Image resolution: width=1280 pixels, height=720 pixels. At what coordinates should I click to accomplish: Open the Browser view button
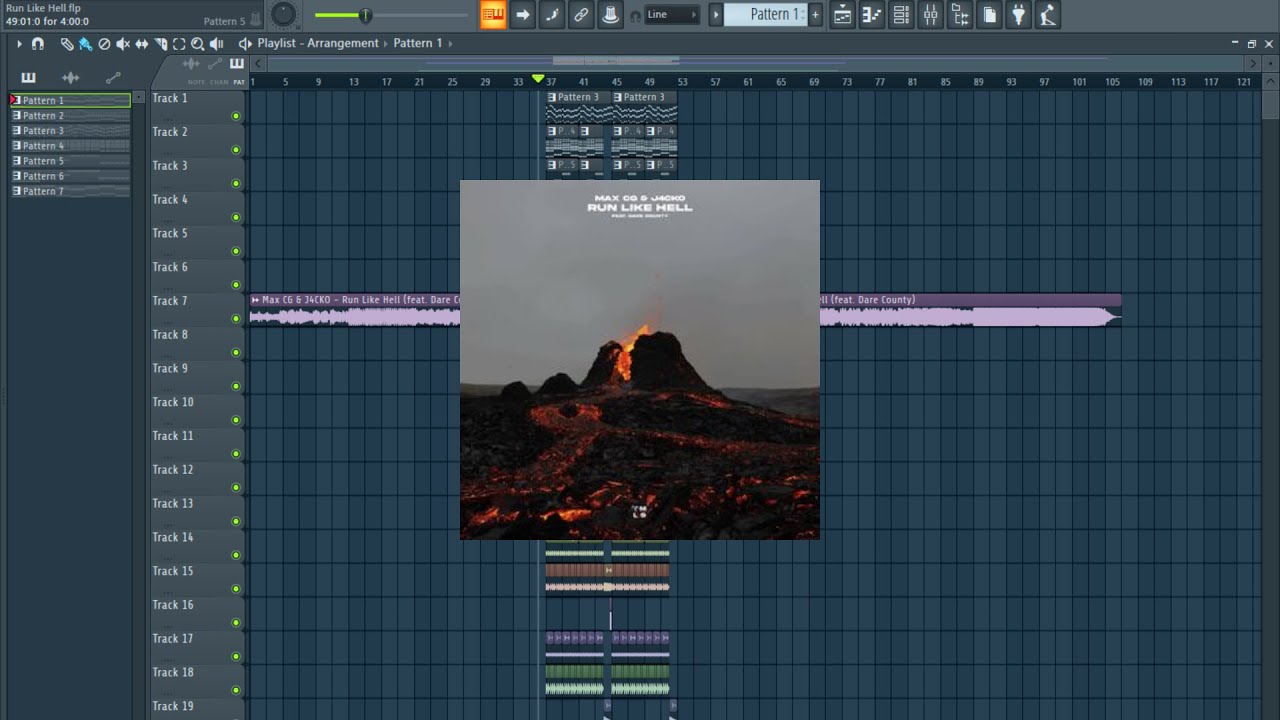coord(960,14)
